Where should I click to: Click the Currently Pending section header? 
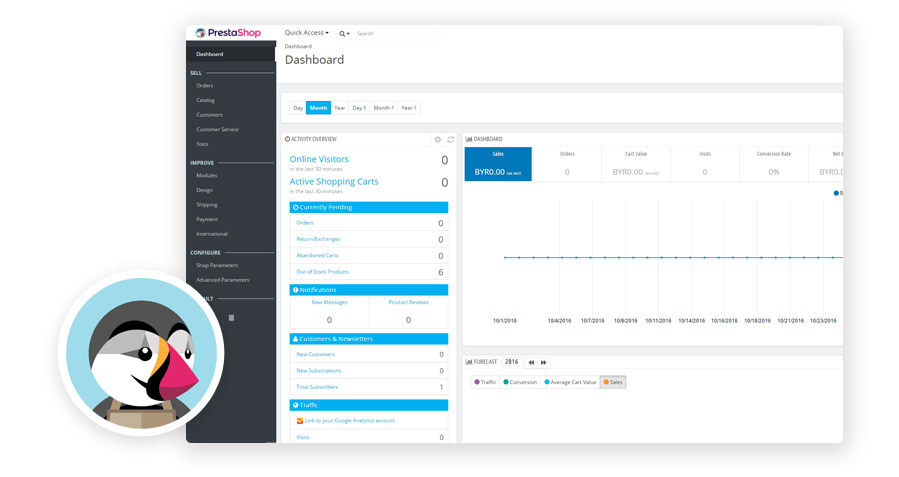369,207
